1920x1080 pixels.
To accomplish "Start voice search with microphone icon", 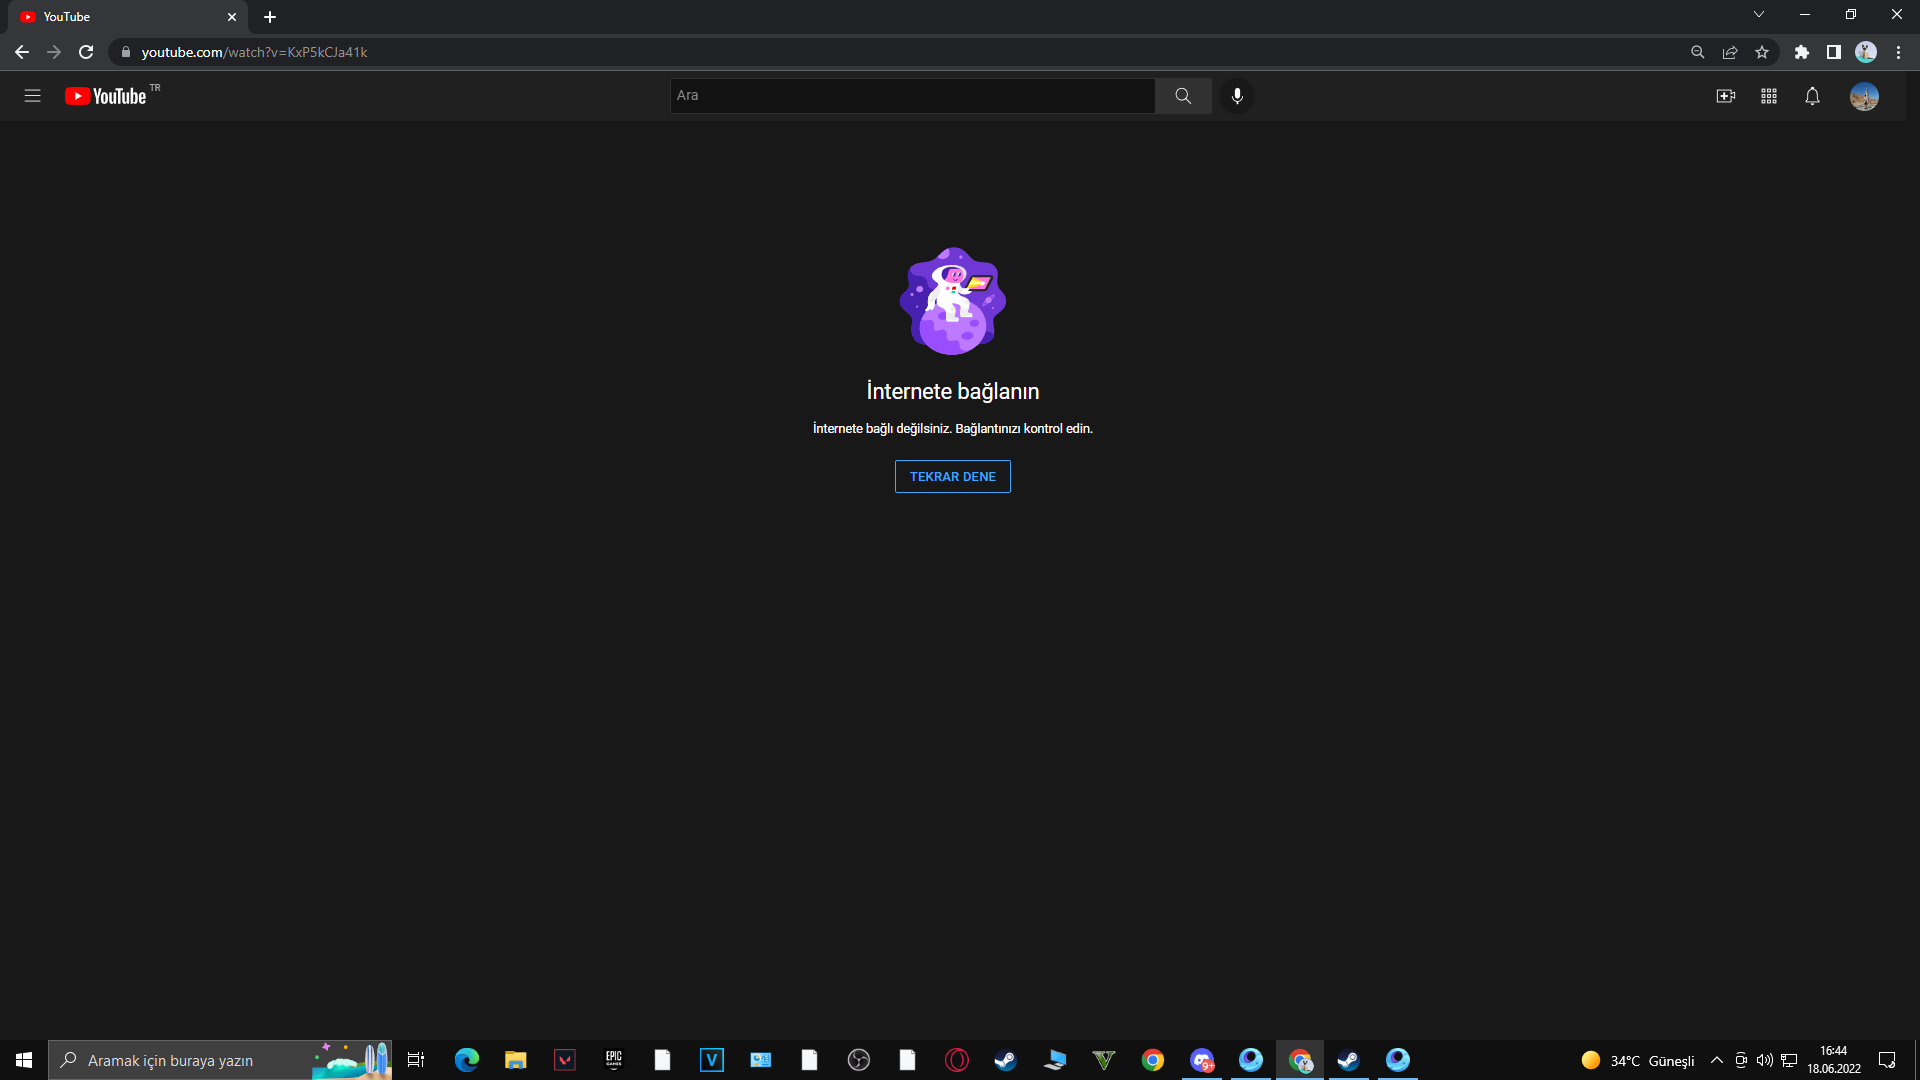I will pos(1237,96).
